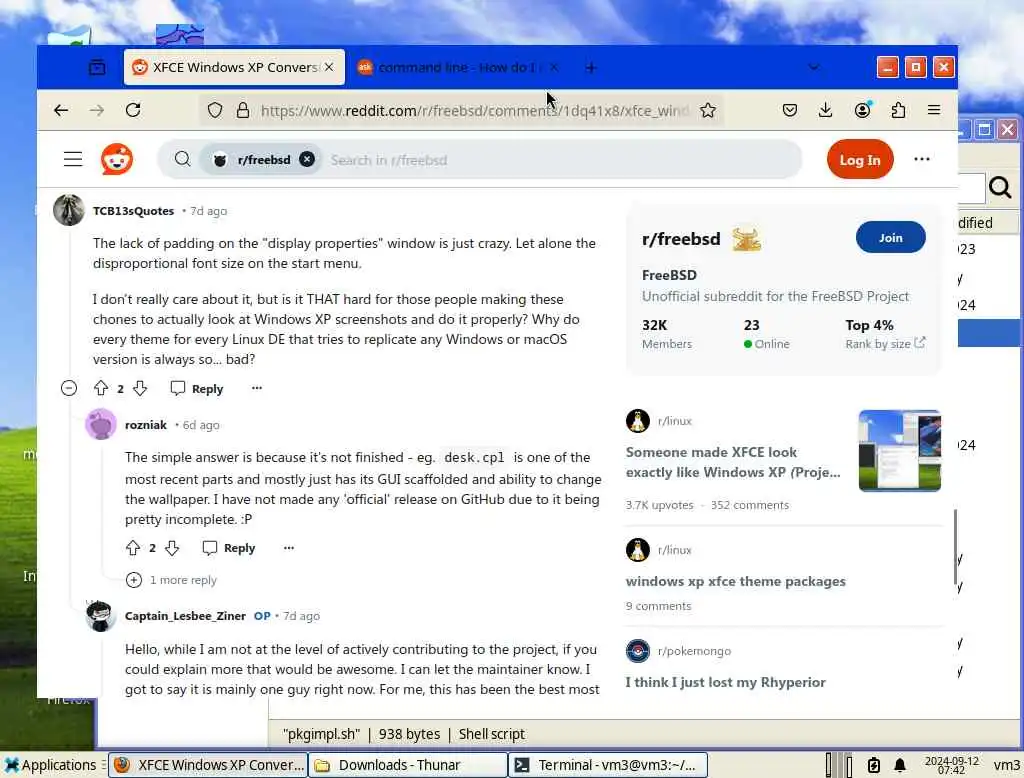Downvote rozniak's comment
This screenshot has width=1024, height=778.
(172, 548)
